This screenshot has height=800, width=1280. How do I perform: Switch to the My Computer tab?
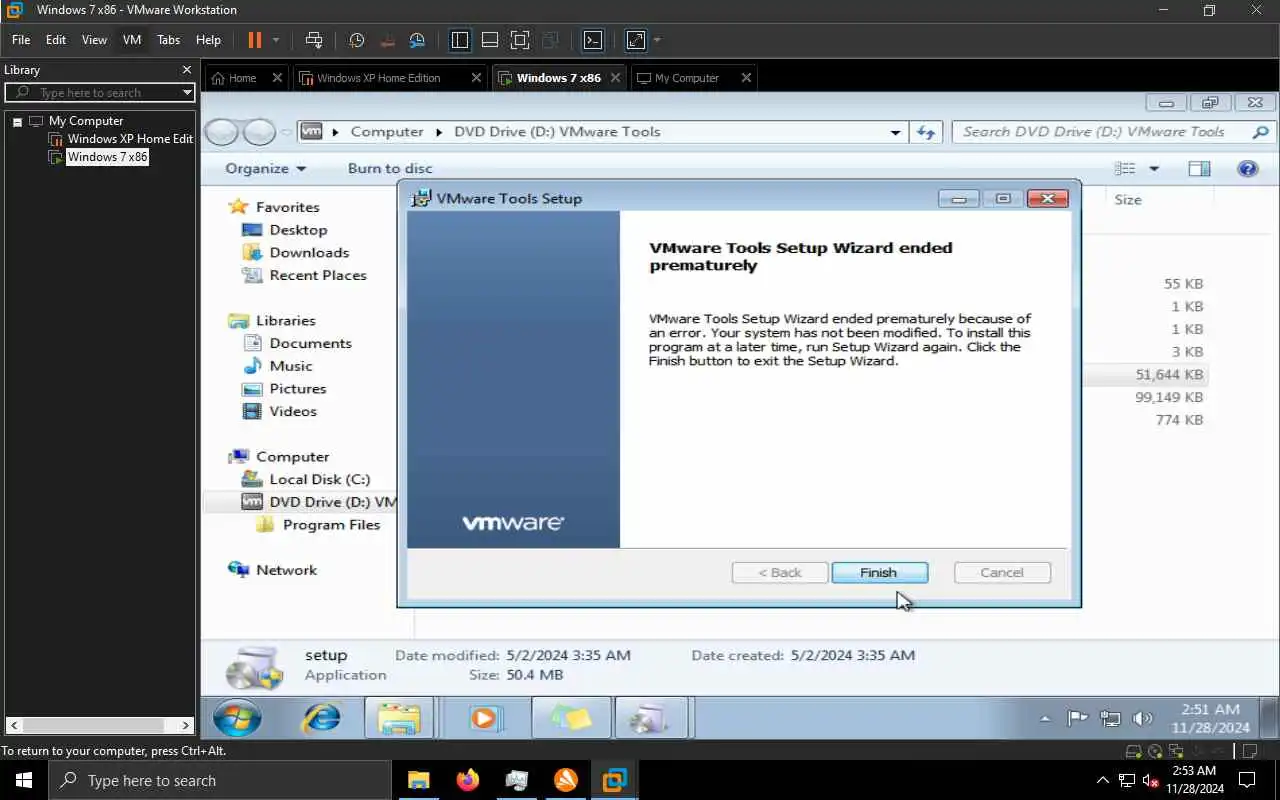click(x=679, y=78)
